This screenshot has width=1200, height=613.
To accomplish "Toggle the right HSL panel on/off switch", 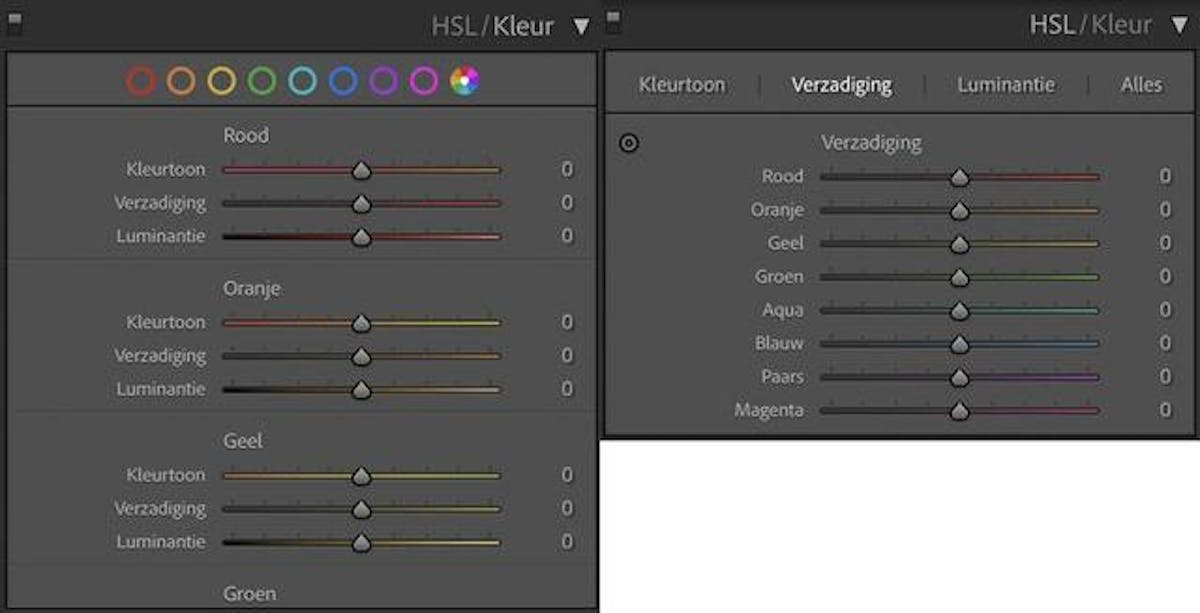I will (x=613, y=23).
